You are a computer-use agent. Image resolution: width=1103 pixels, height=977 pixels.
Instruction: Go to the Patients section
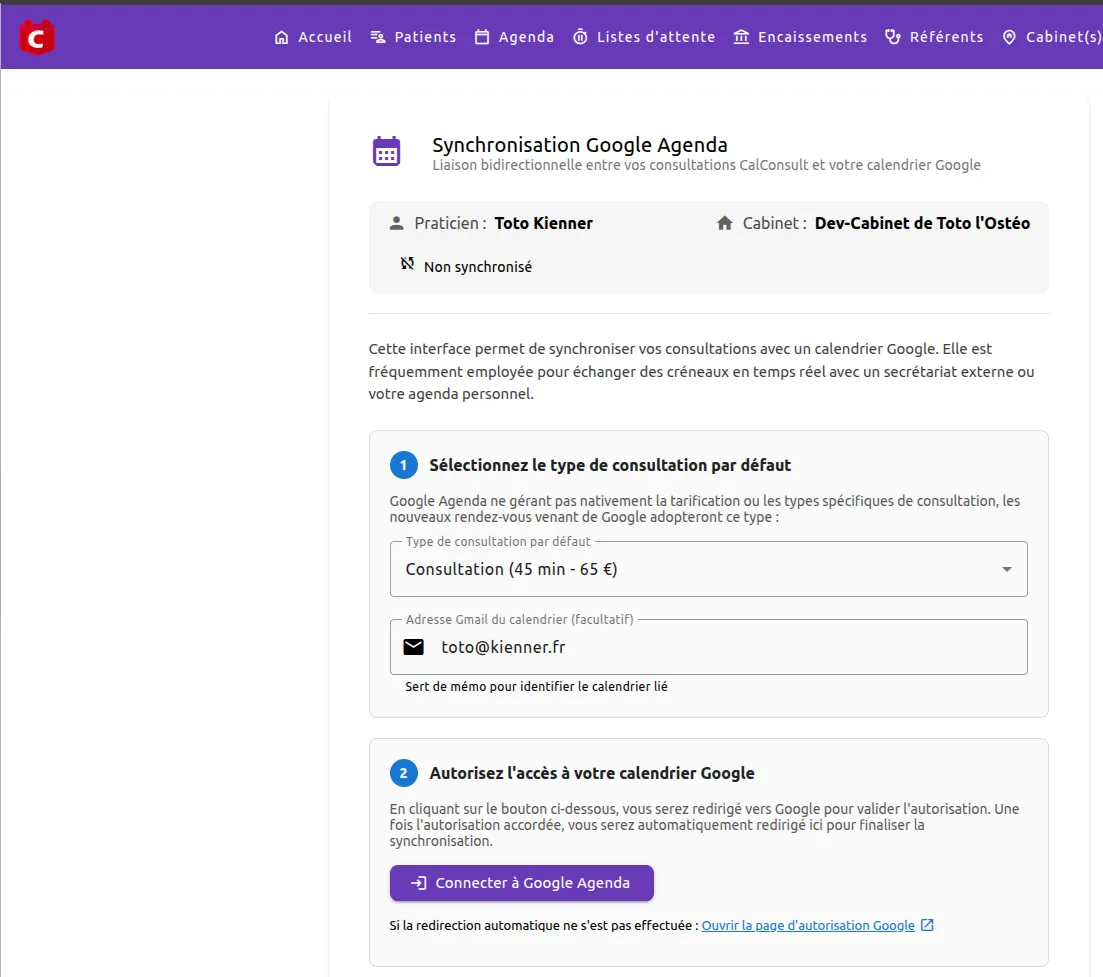tap(413, 37)
